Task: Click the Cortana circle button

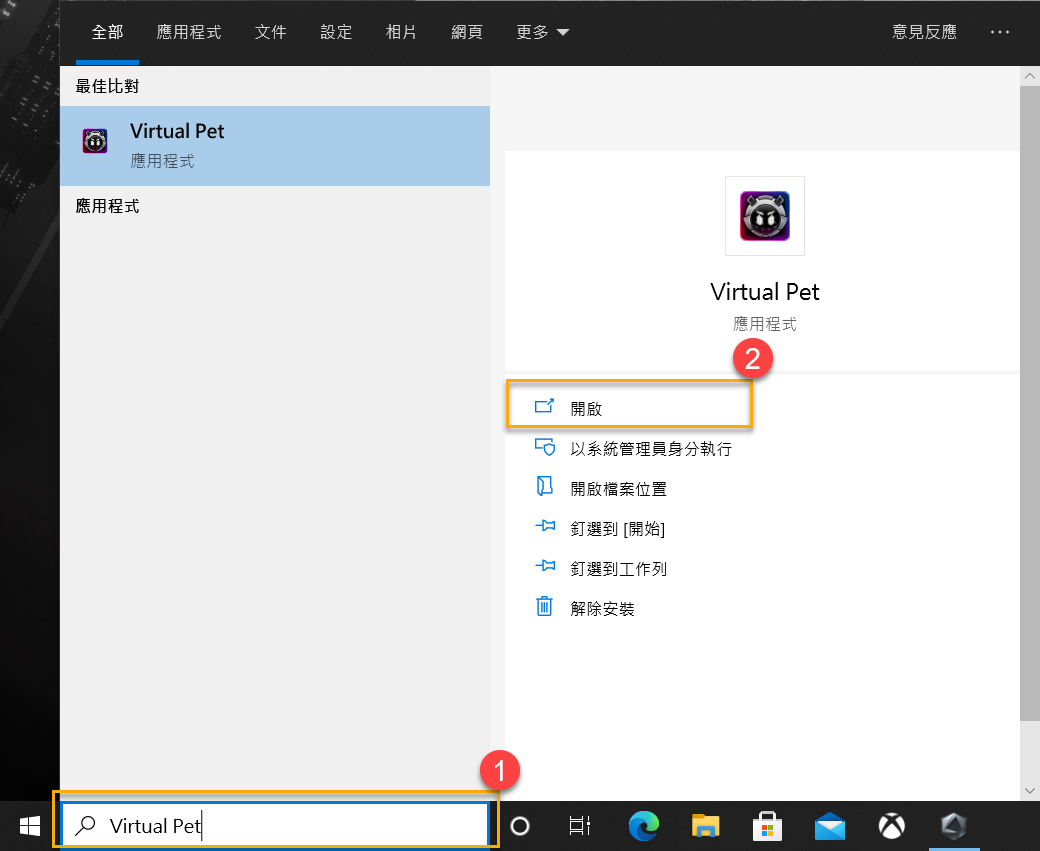Action: coord(519,826)
